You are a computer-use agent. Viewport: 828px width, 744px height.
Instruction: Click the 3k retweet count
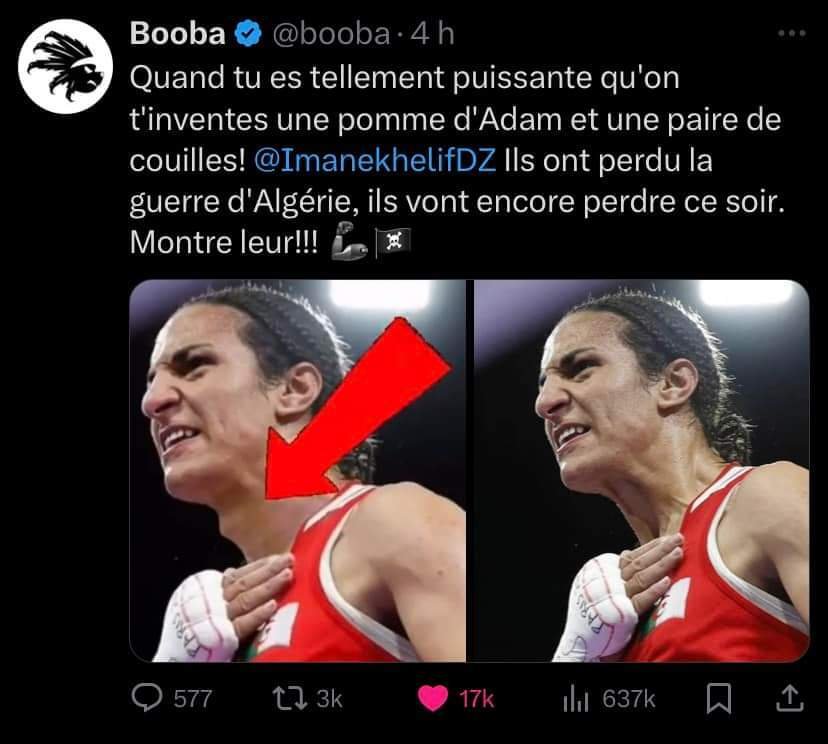point(330,699)
